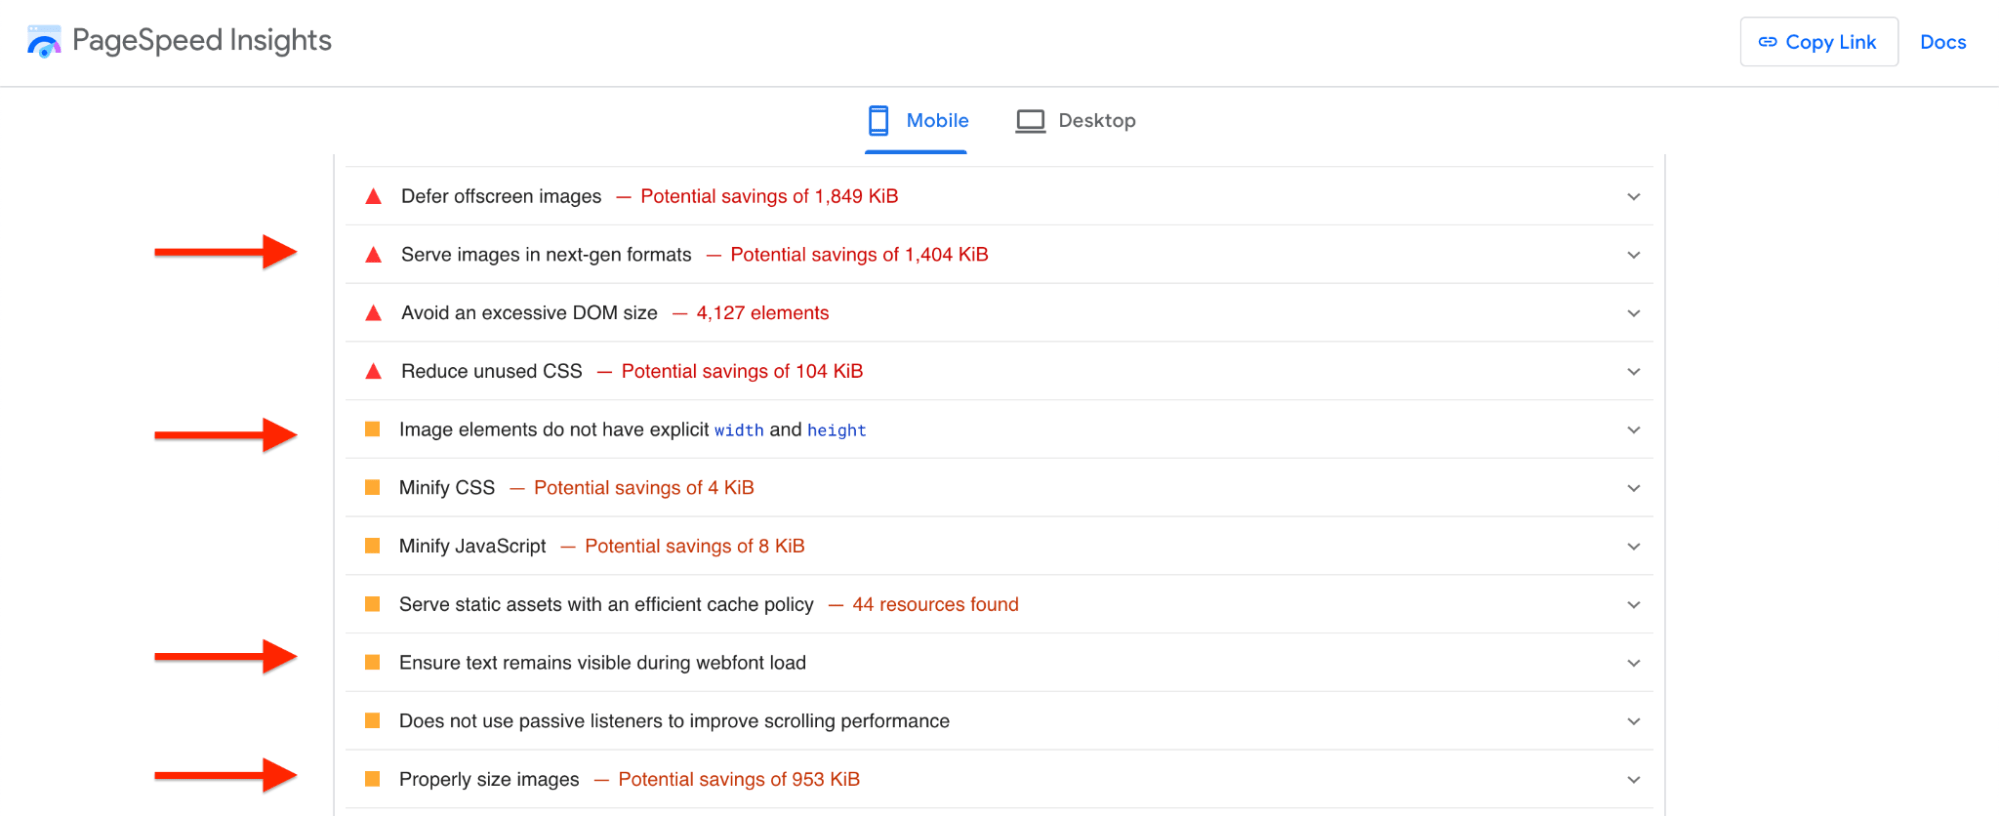Switch to the Mobile tab
The image size is (1999, 816).
pos(936,121)
